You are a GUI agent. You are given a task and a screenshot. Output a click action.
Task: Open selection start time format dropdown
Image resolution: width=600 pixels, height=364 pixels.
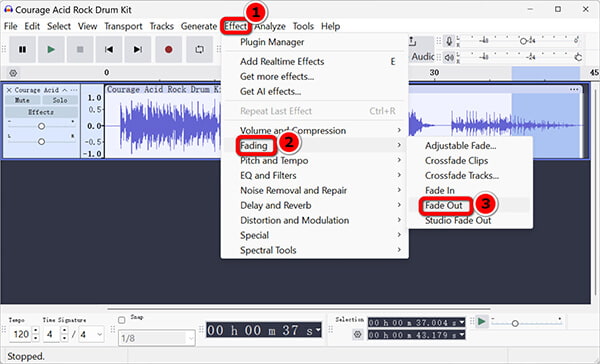pyautogui.click(x=462, y=323)
